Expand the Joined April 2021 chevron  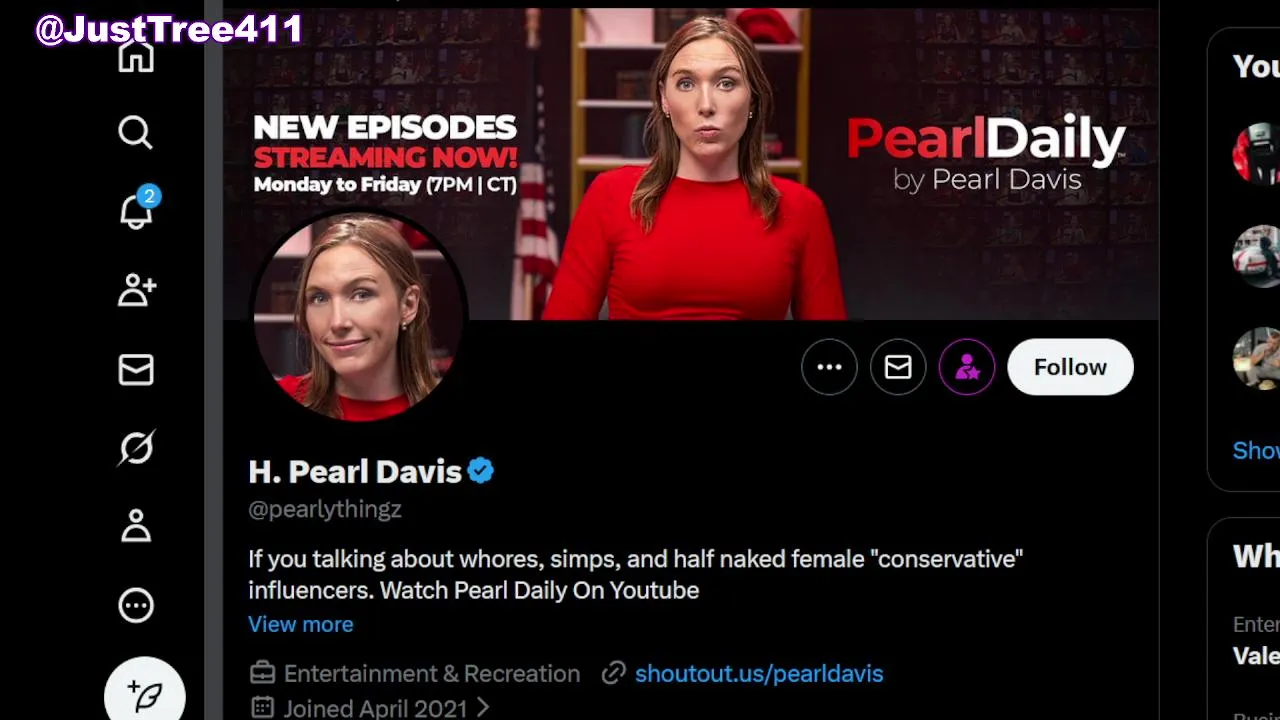tap(483, 708)
